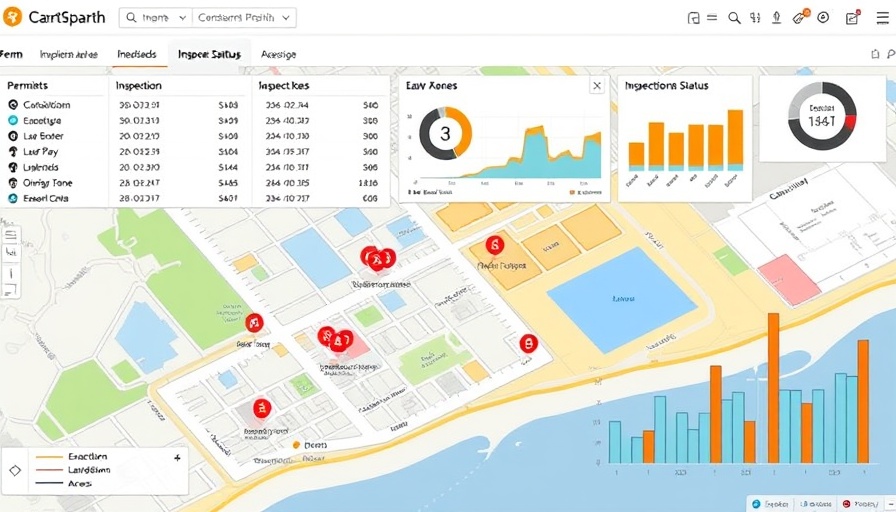Open the tag icon with orange badge

(801, 17)
